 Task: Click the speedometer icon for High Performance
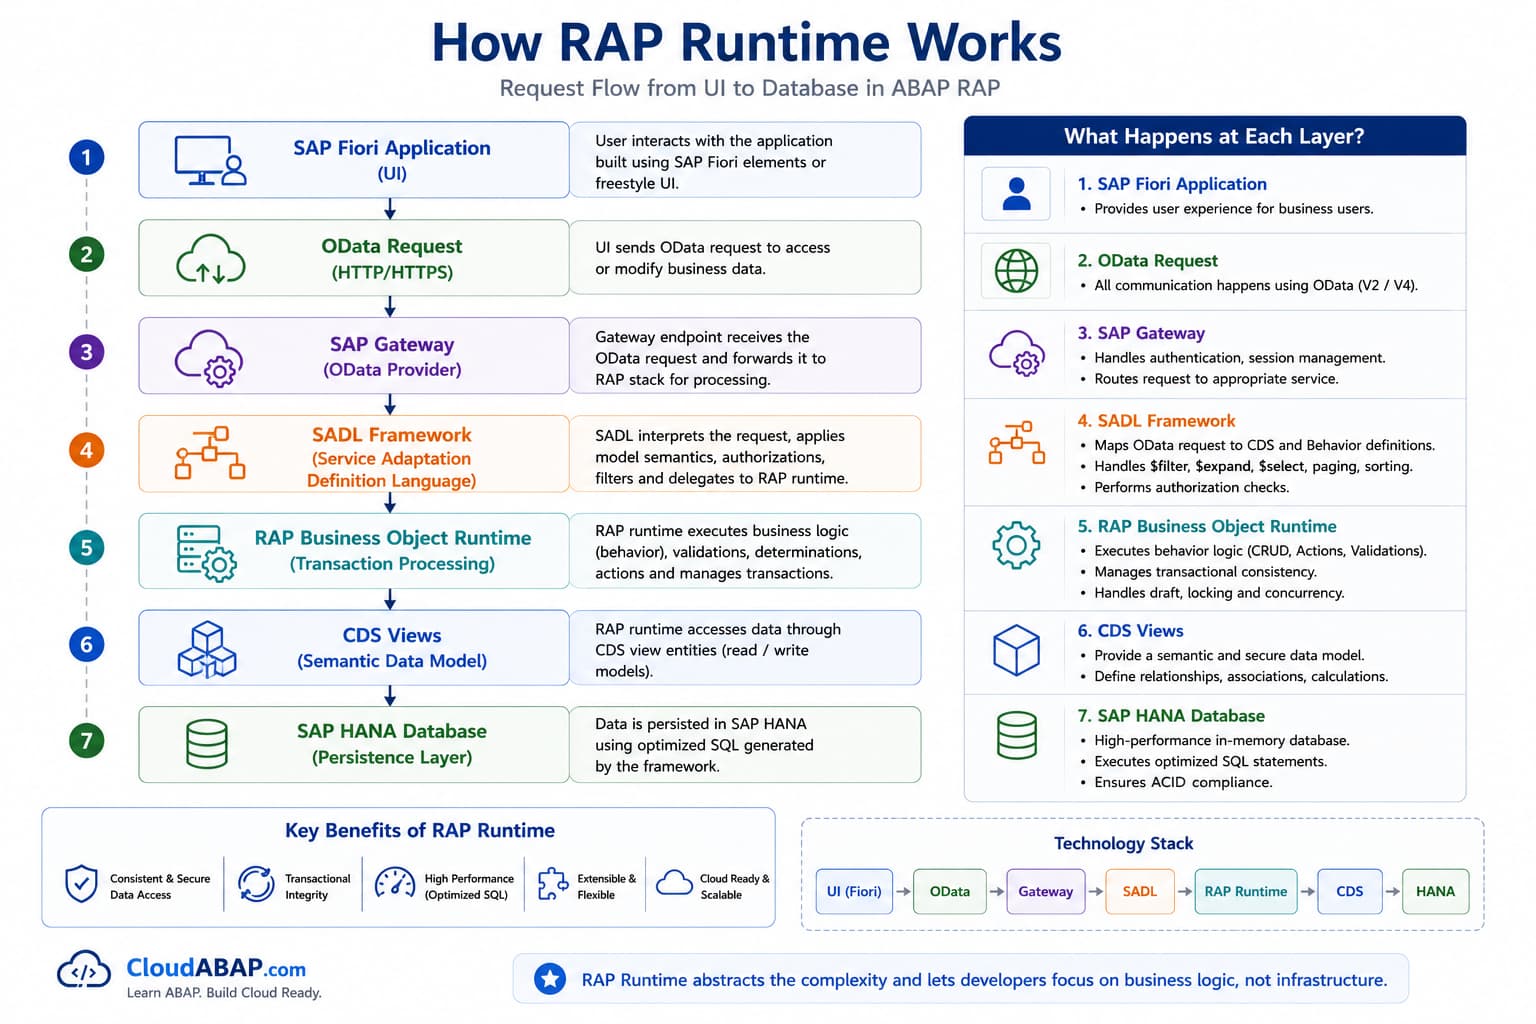pos(395,883)
